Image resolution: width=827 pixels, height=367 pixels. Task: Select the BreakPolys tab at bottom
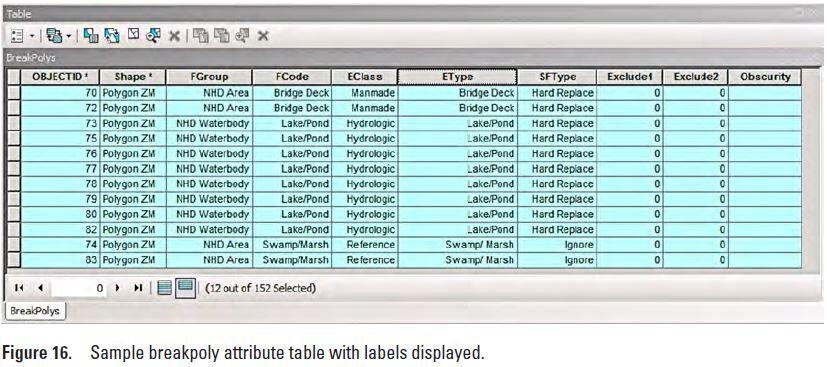point(35,311)
